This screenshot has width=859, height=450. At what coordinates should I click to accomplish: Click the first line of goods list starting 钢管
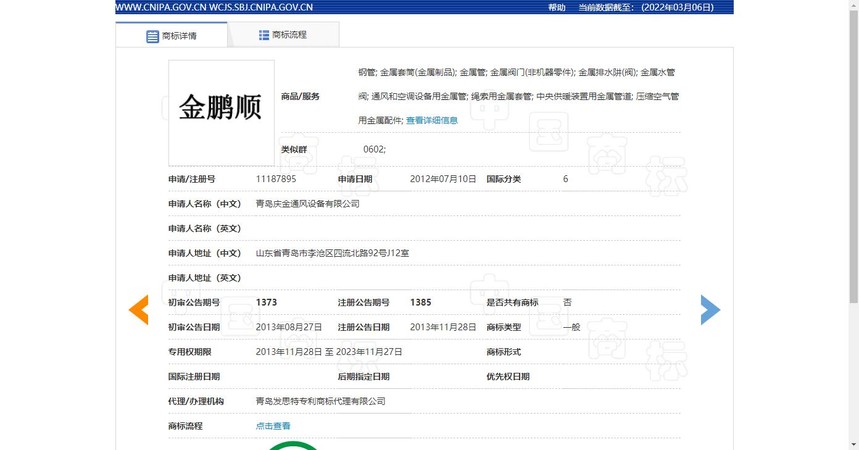pos(517,72)
